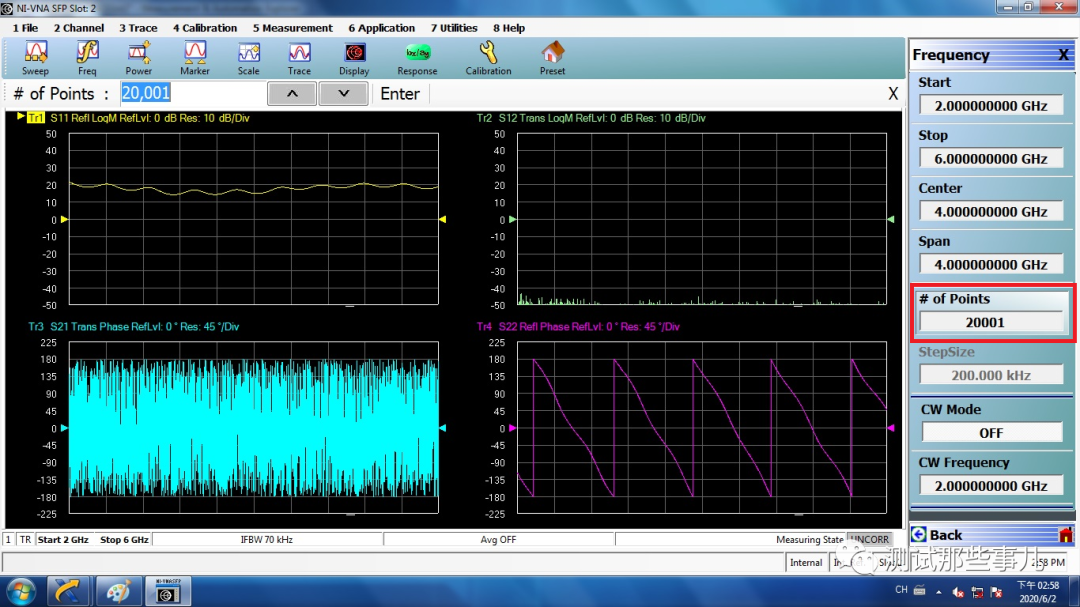The image size is (1080, 607).
Task: Open the 6 Application menu
Action: (x=382, y=28)
